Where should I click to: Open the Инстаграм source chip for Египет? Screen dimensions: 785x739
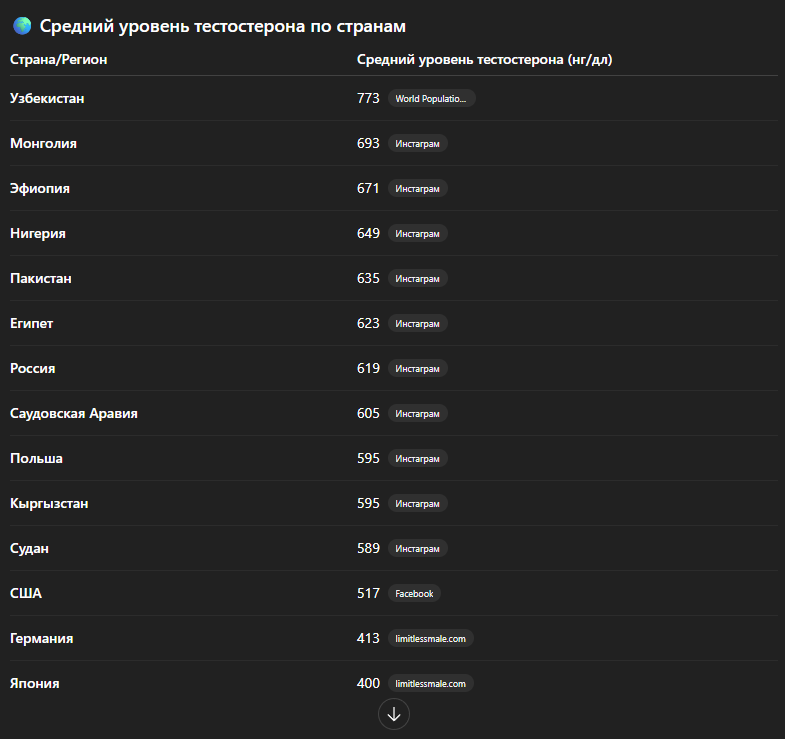[x=417, y=324]
